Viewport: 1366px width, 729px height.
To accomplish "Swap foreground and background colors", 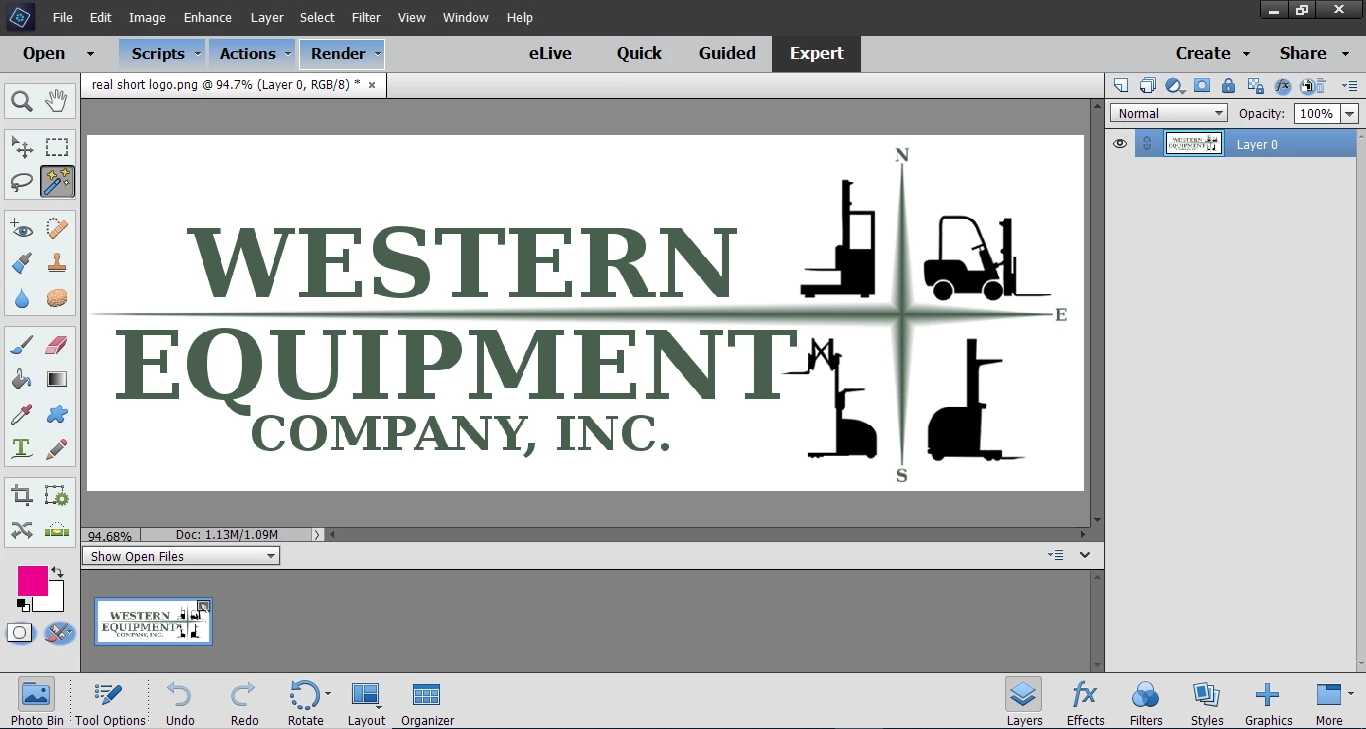I will [57, 573].
